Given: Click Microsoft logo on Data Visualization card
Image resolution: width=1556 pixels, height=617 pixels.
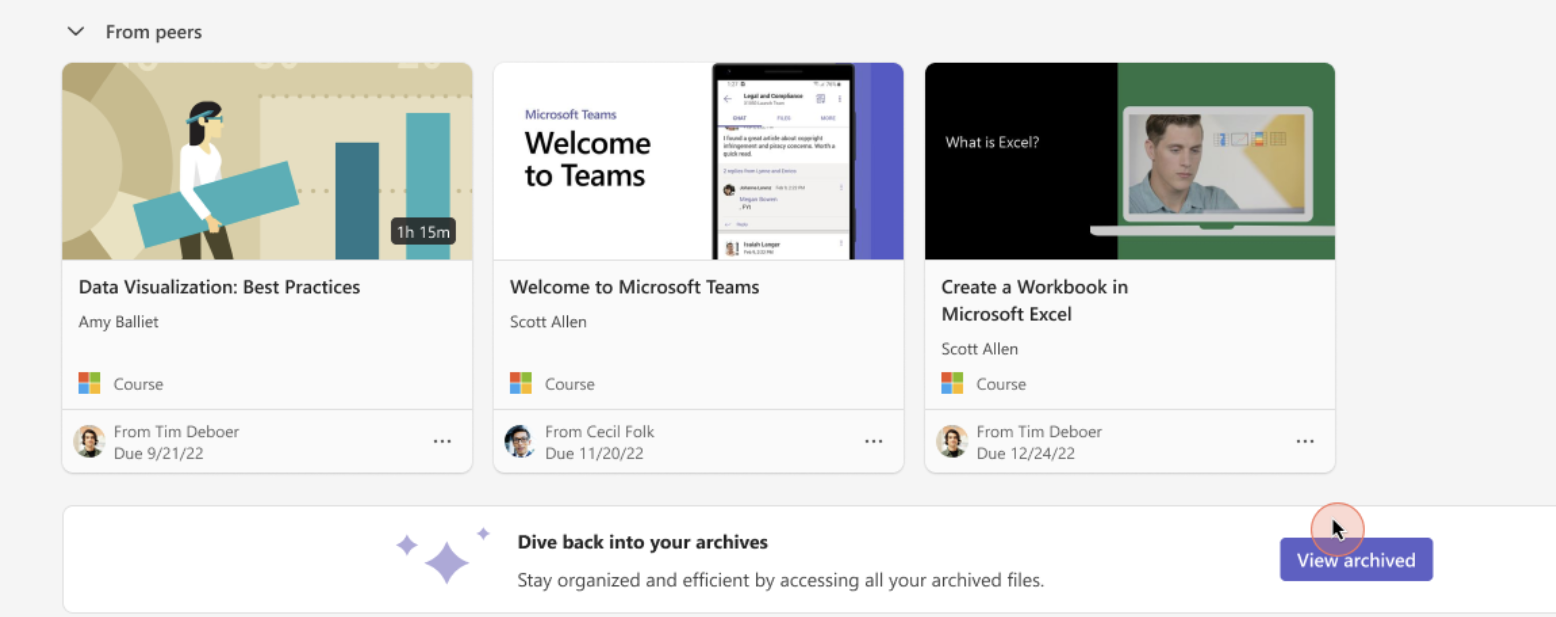Looking at the screenshot, I should pyautogui.click(x=89, y=384).
